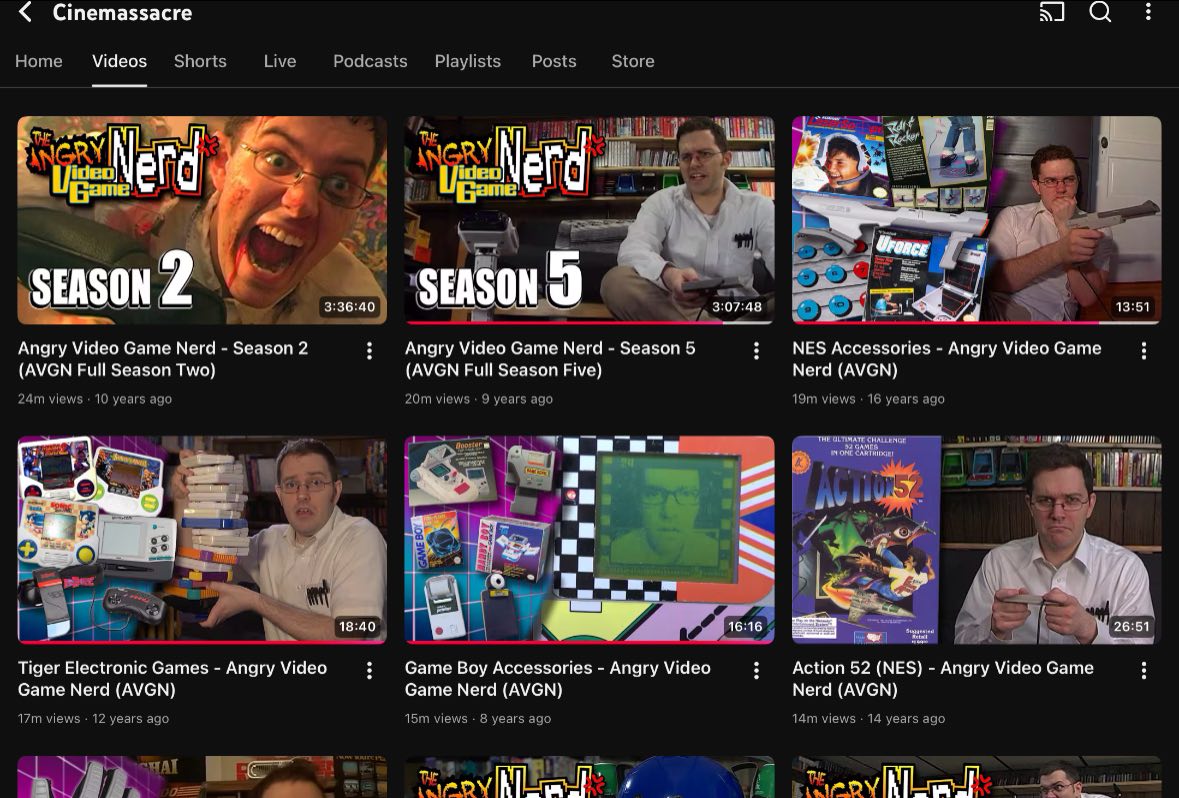This screenshot has width=1179, height=798.
Task: Select '14m views · 14 years ago' text
Action: tap(868, 718)
